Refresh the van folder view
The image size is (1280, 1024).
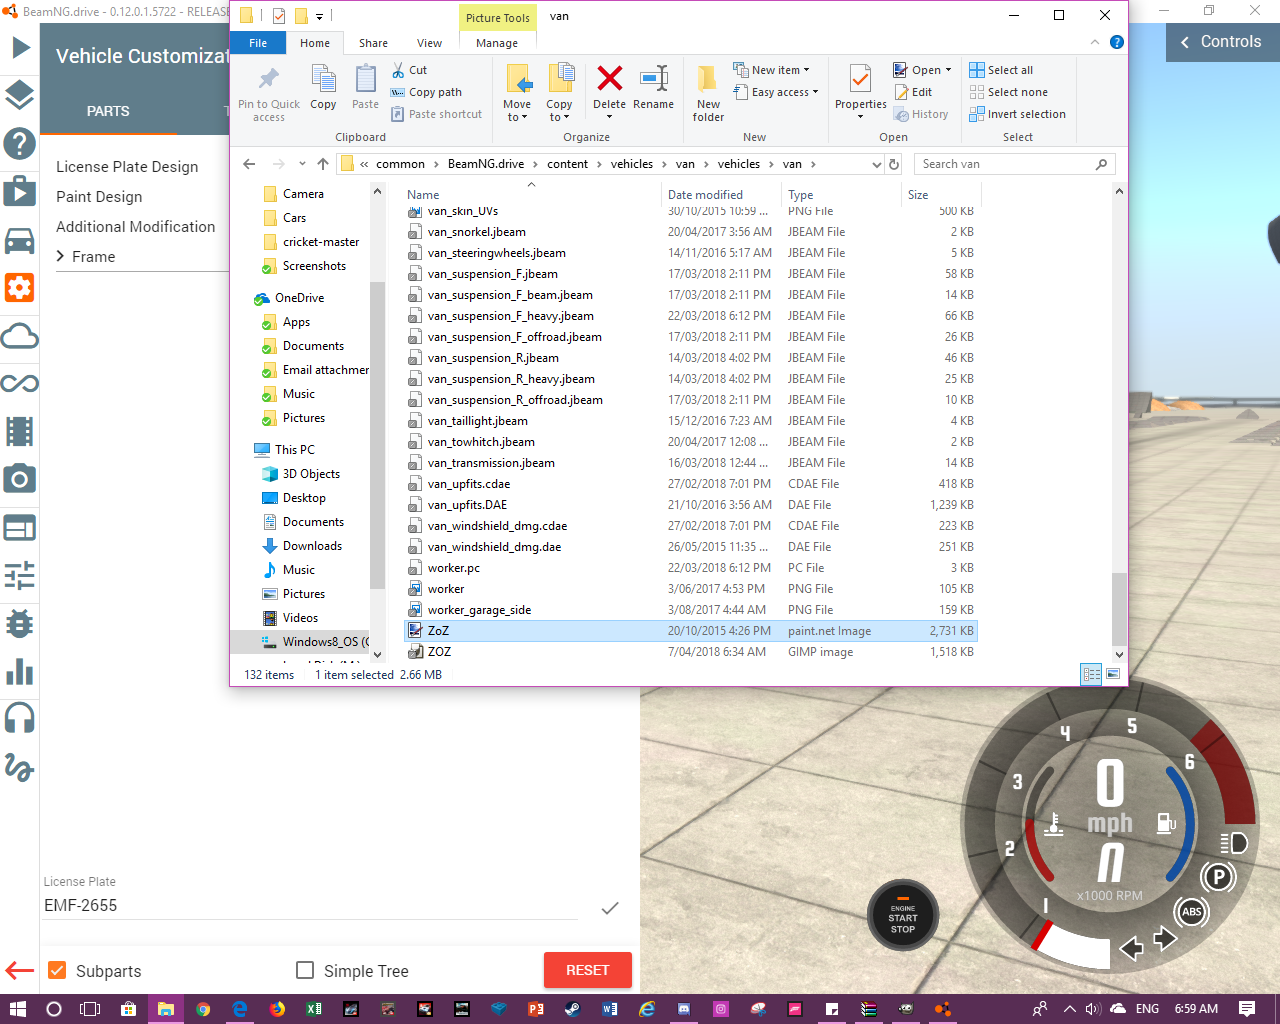click(x=894, y=164)
